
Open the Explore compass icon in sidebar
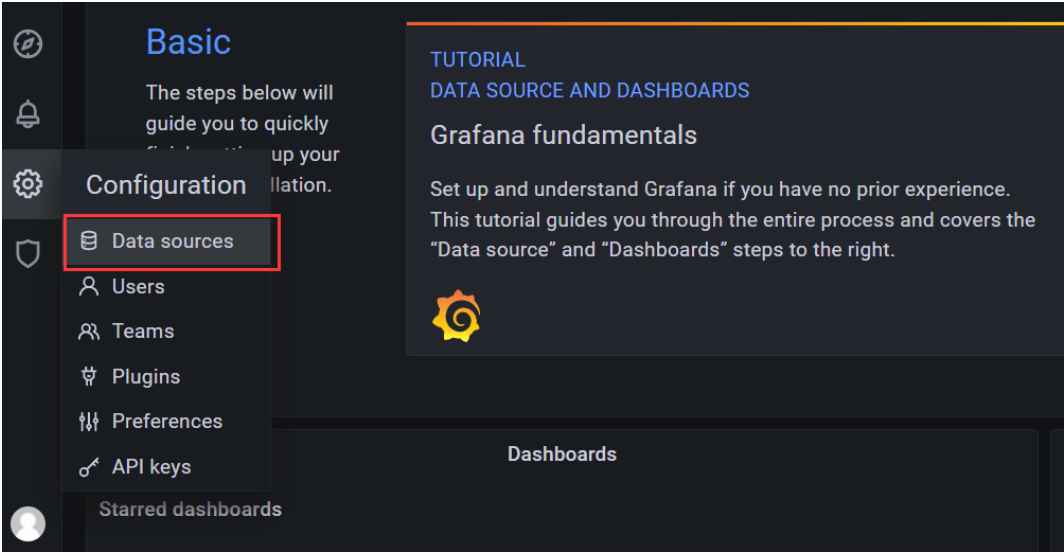coord(28,43)
